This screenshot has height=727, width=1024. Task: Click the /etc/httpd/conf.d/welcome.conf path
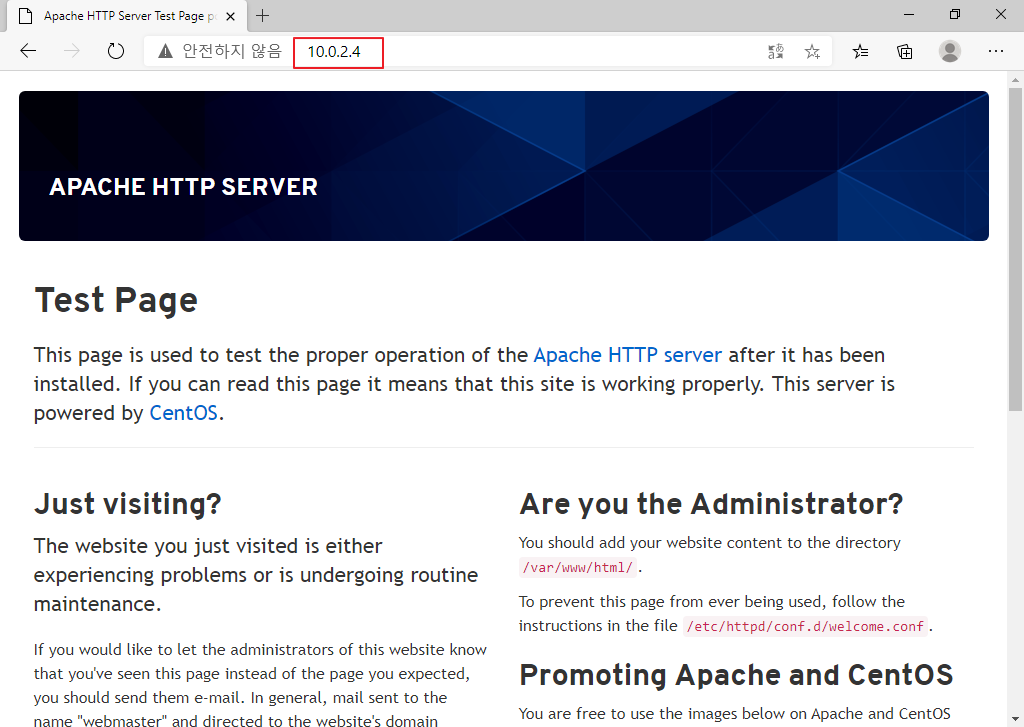pos(805,626)
